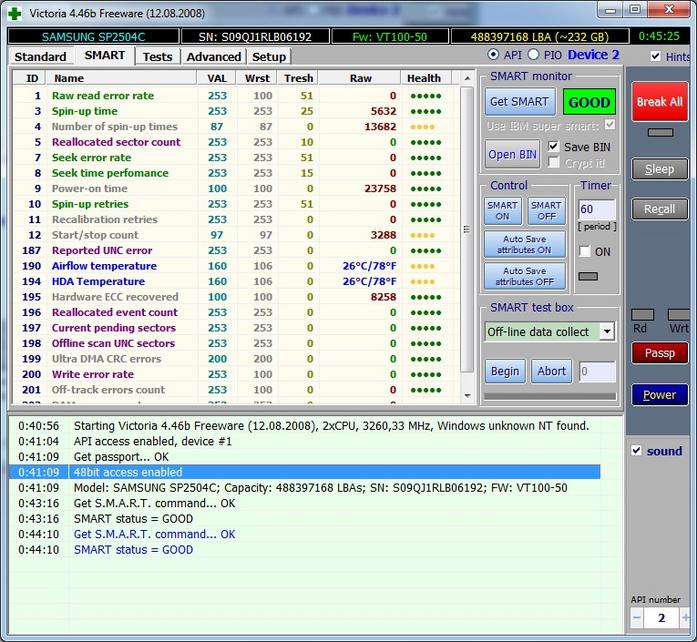The image size is (697, 642).
Task: Open the Standard tab
Action: (x=40, y=57)
